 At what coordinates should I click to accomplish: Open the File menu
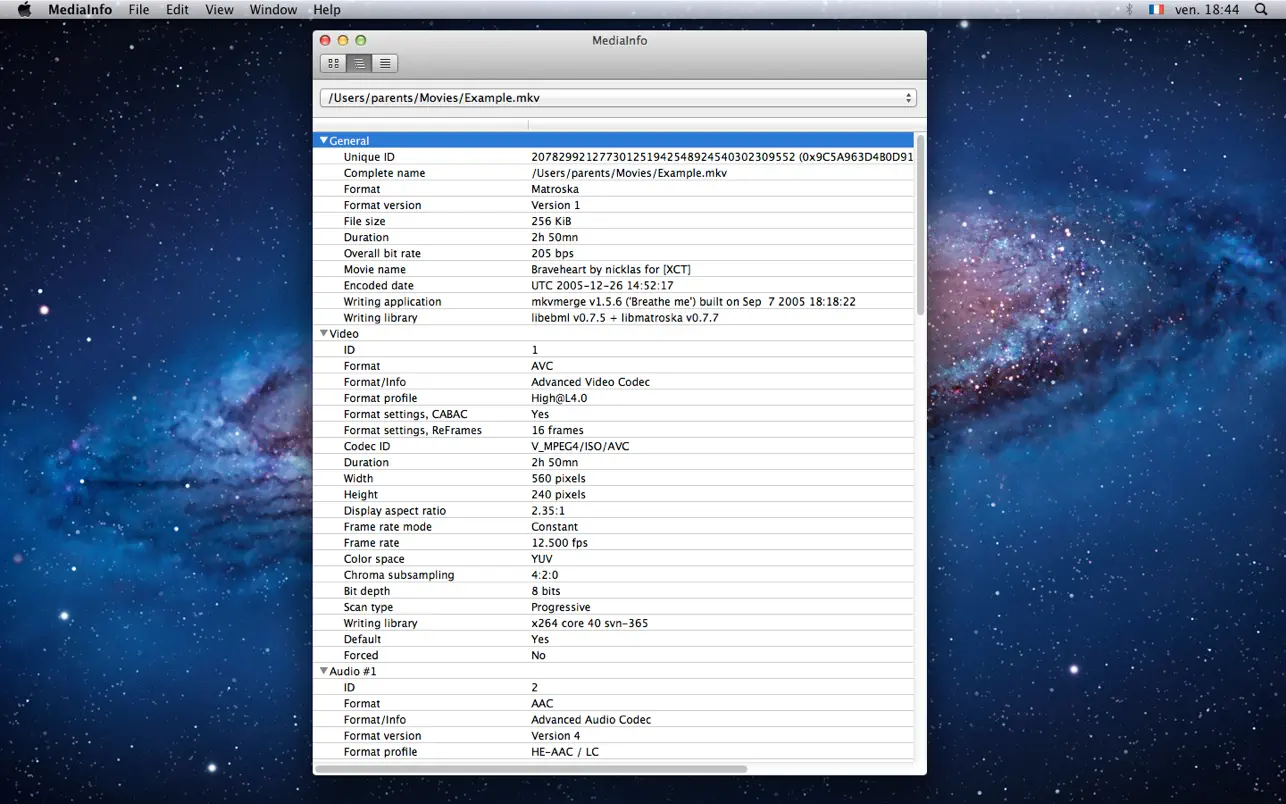tap(139, 10)
